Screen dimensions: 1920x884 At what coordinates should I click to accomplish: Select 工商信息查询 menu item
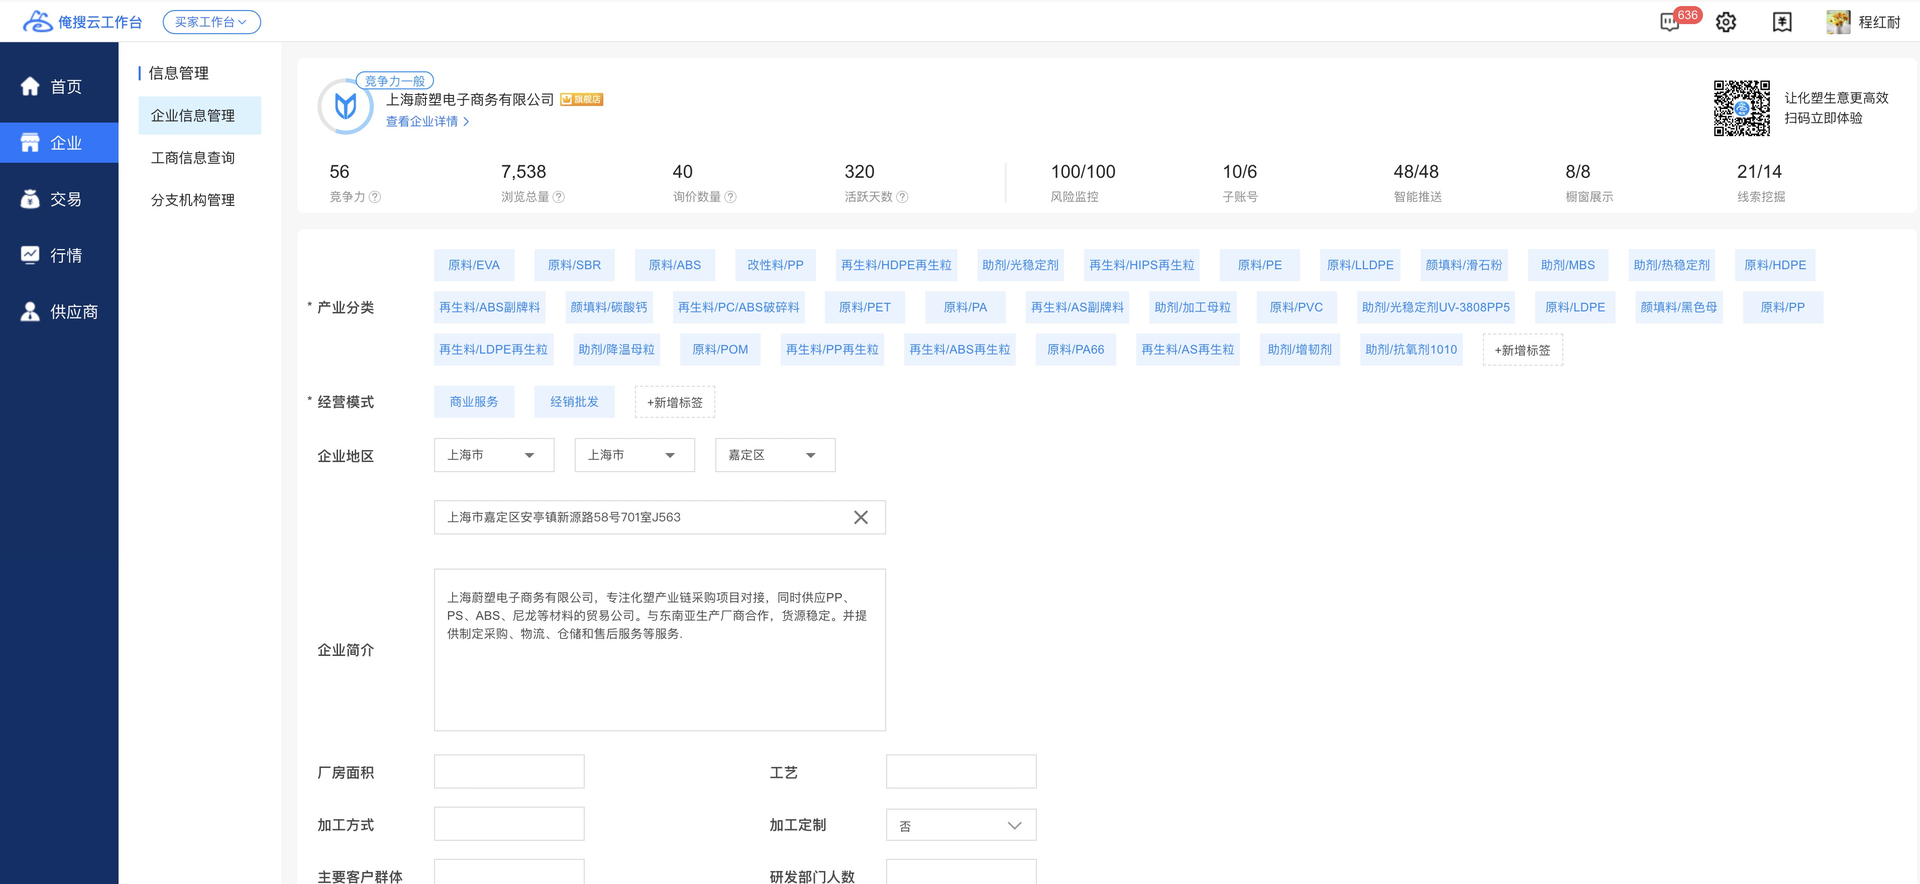[x=193, y=158]
